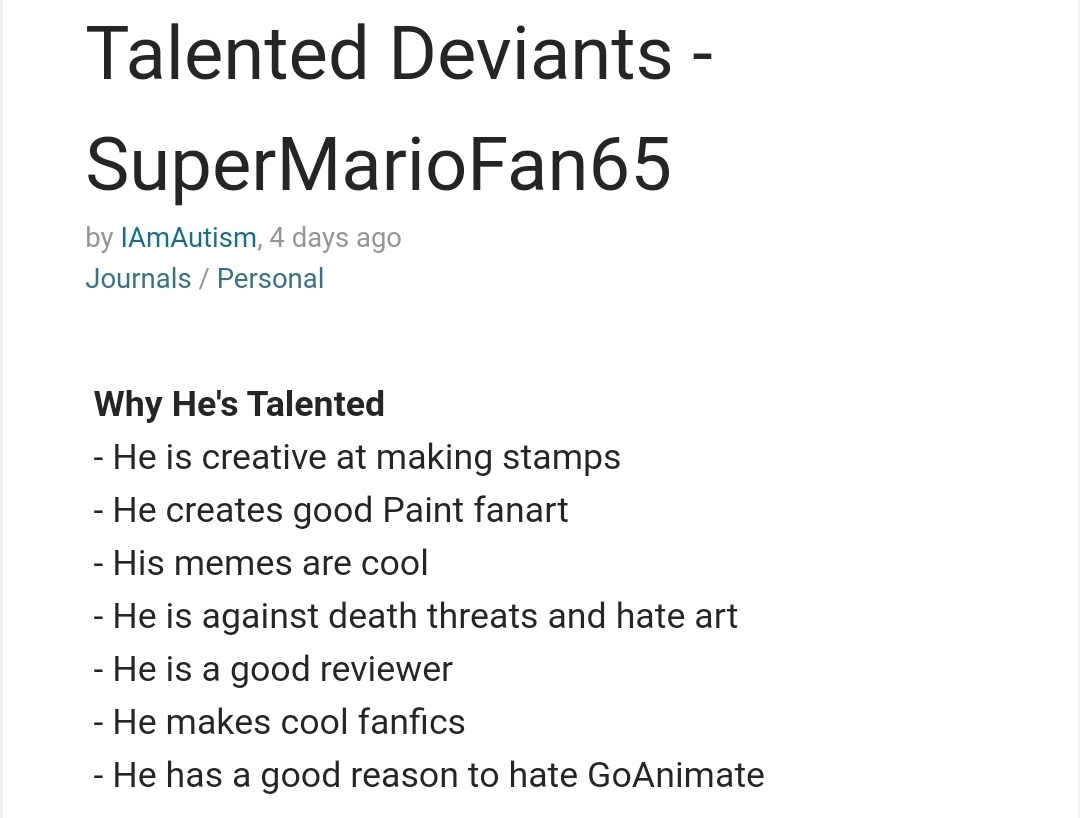Click the slash between Journals and Personal
This screenshot has height=818, width=1080.
click(204, 280)
